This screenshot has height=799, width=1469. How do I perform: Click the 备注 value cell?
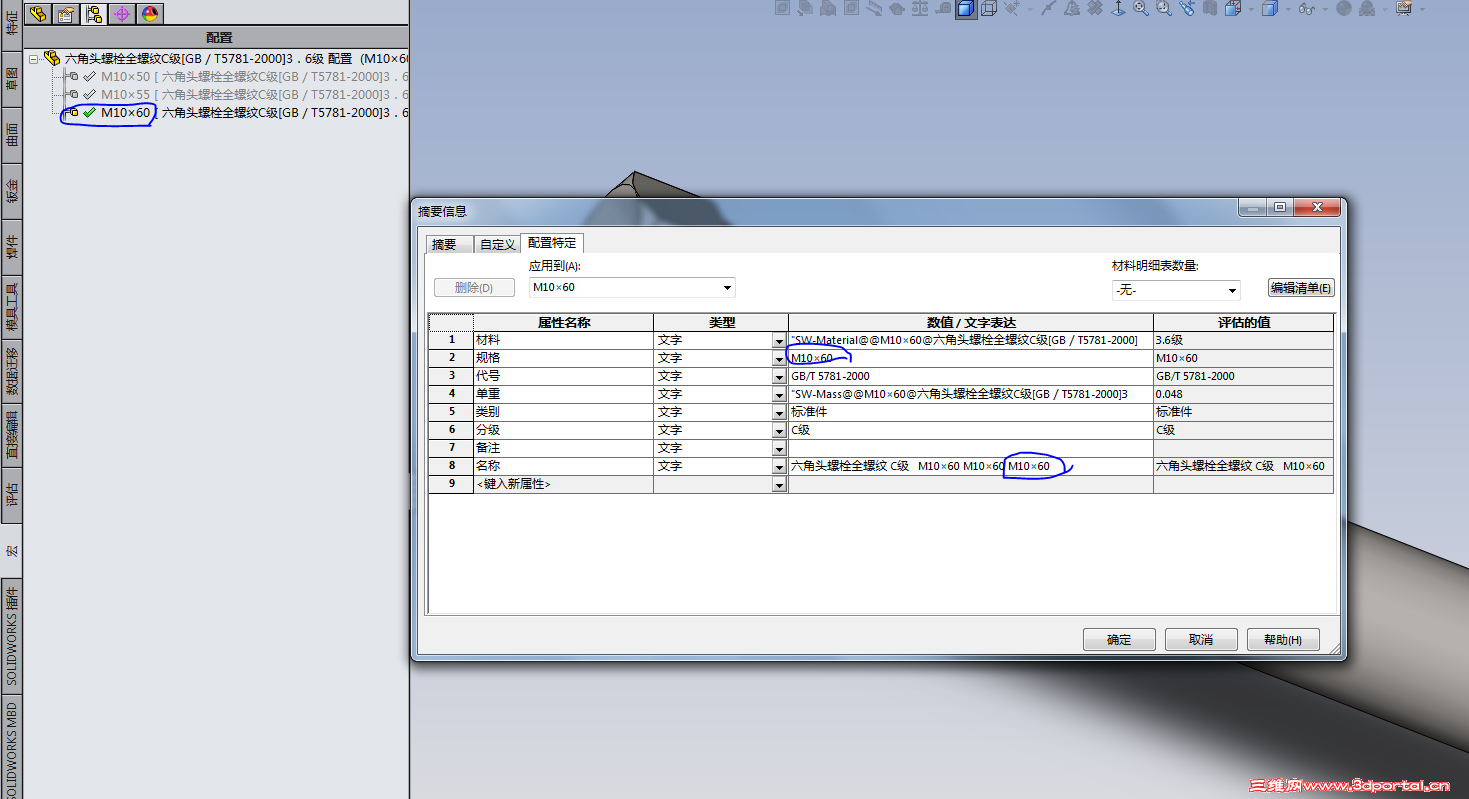(x=970, y=448)
